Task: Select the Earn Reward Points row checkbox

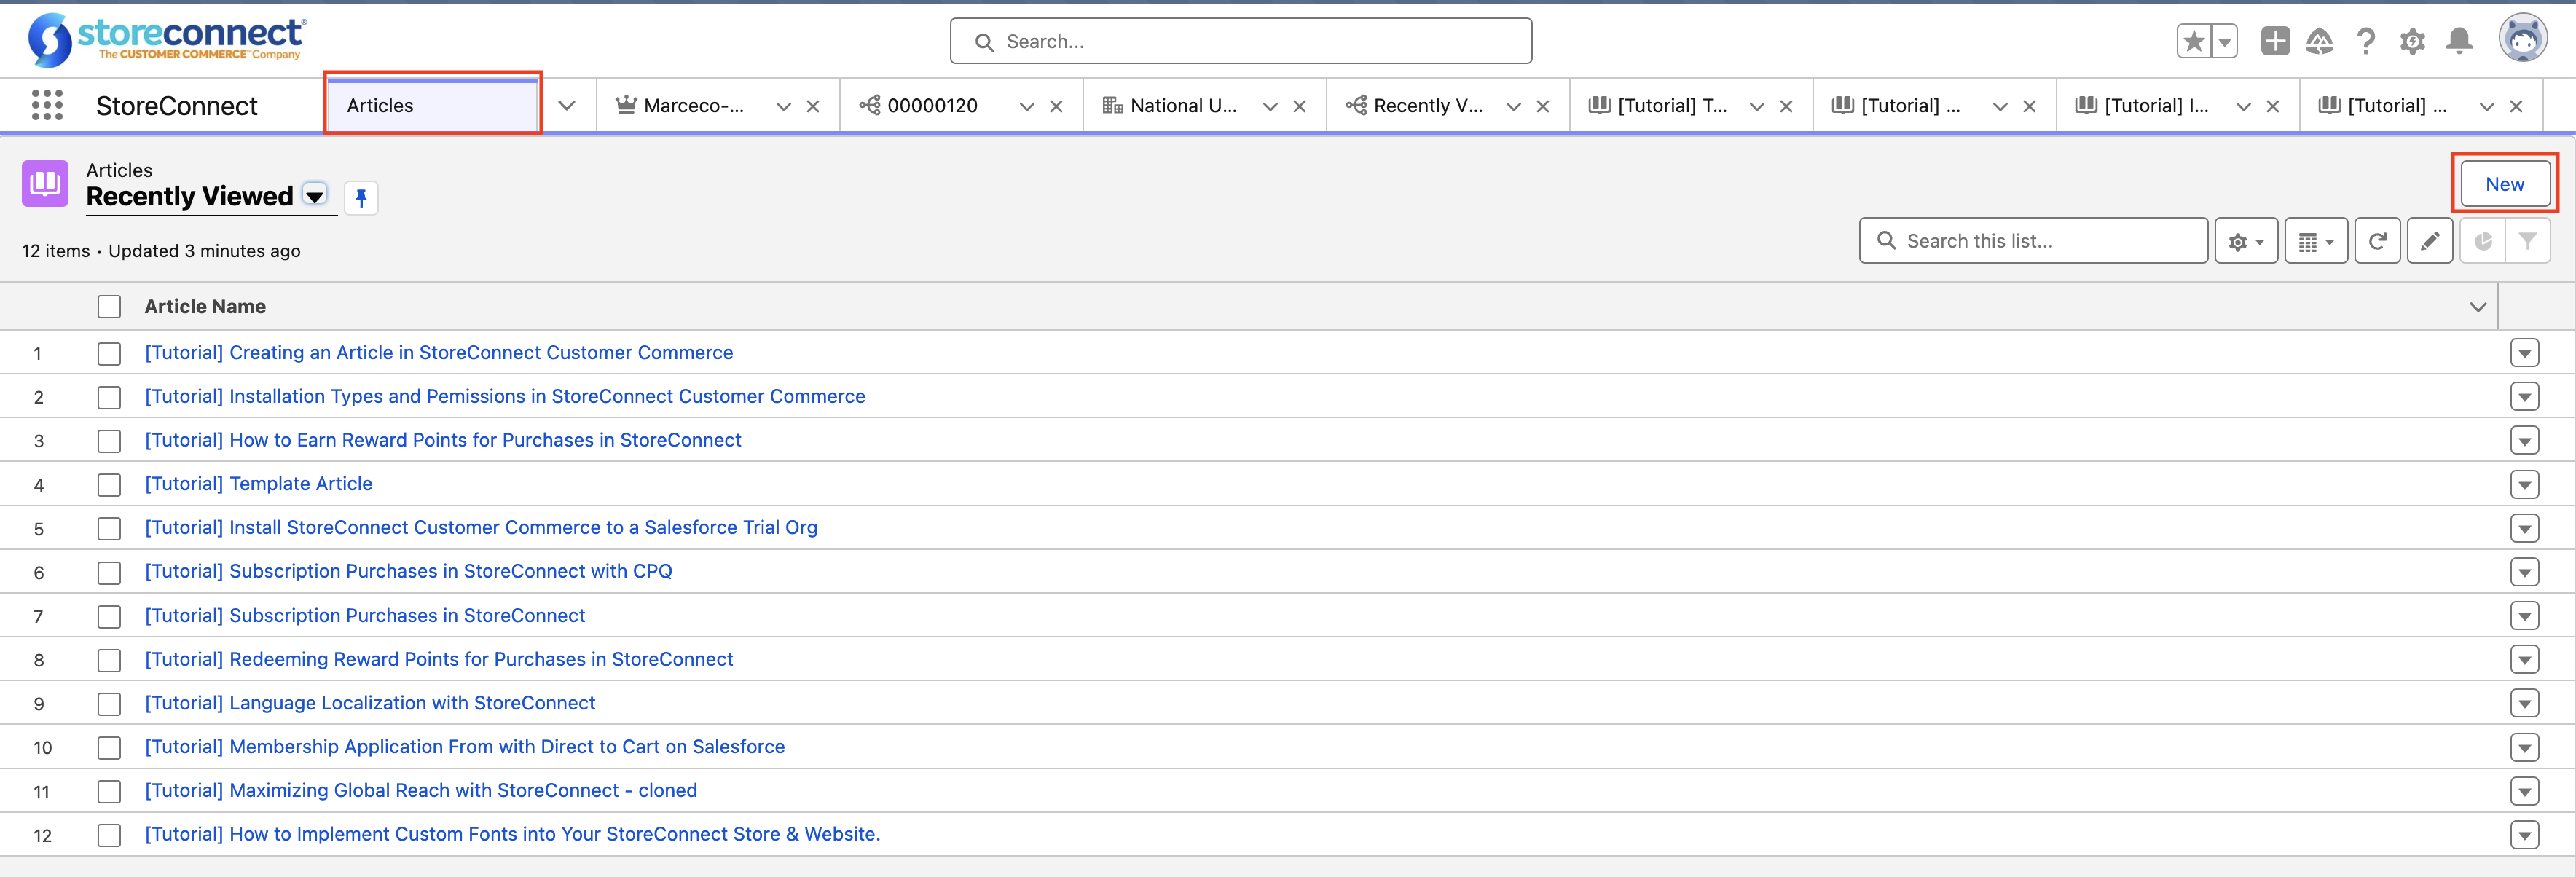Action: click(109, 441)
